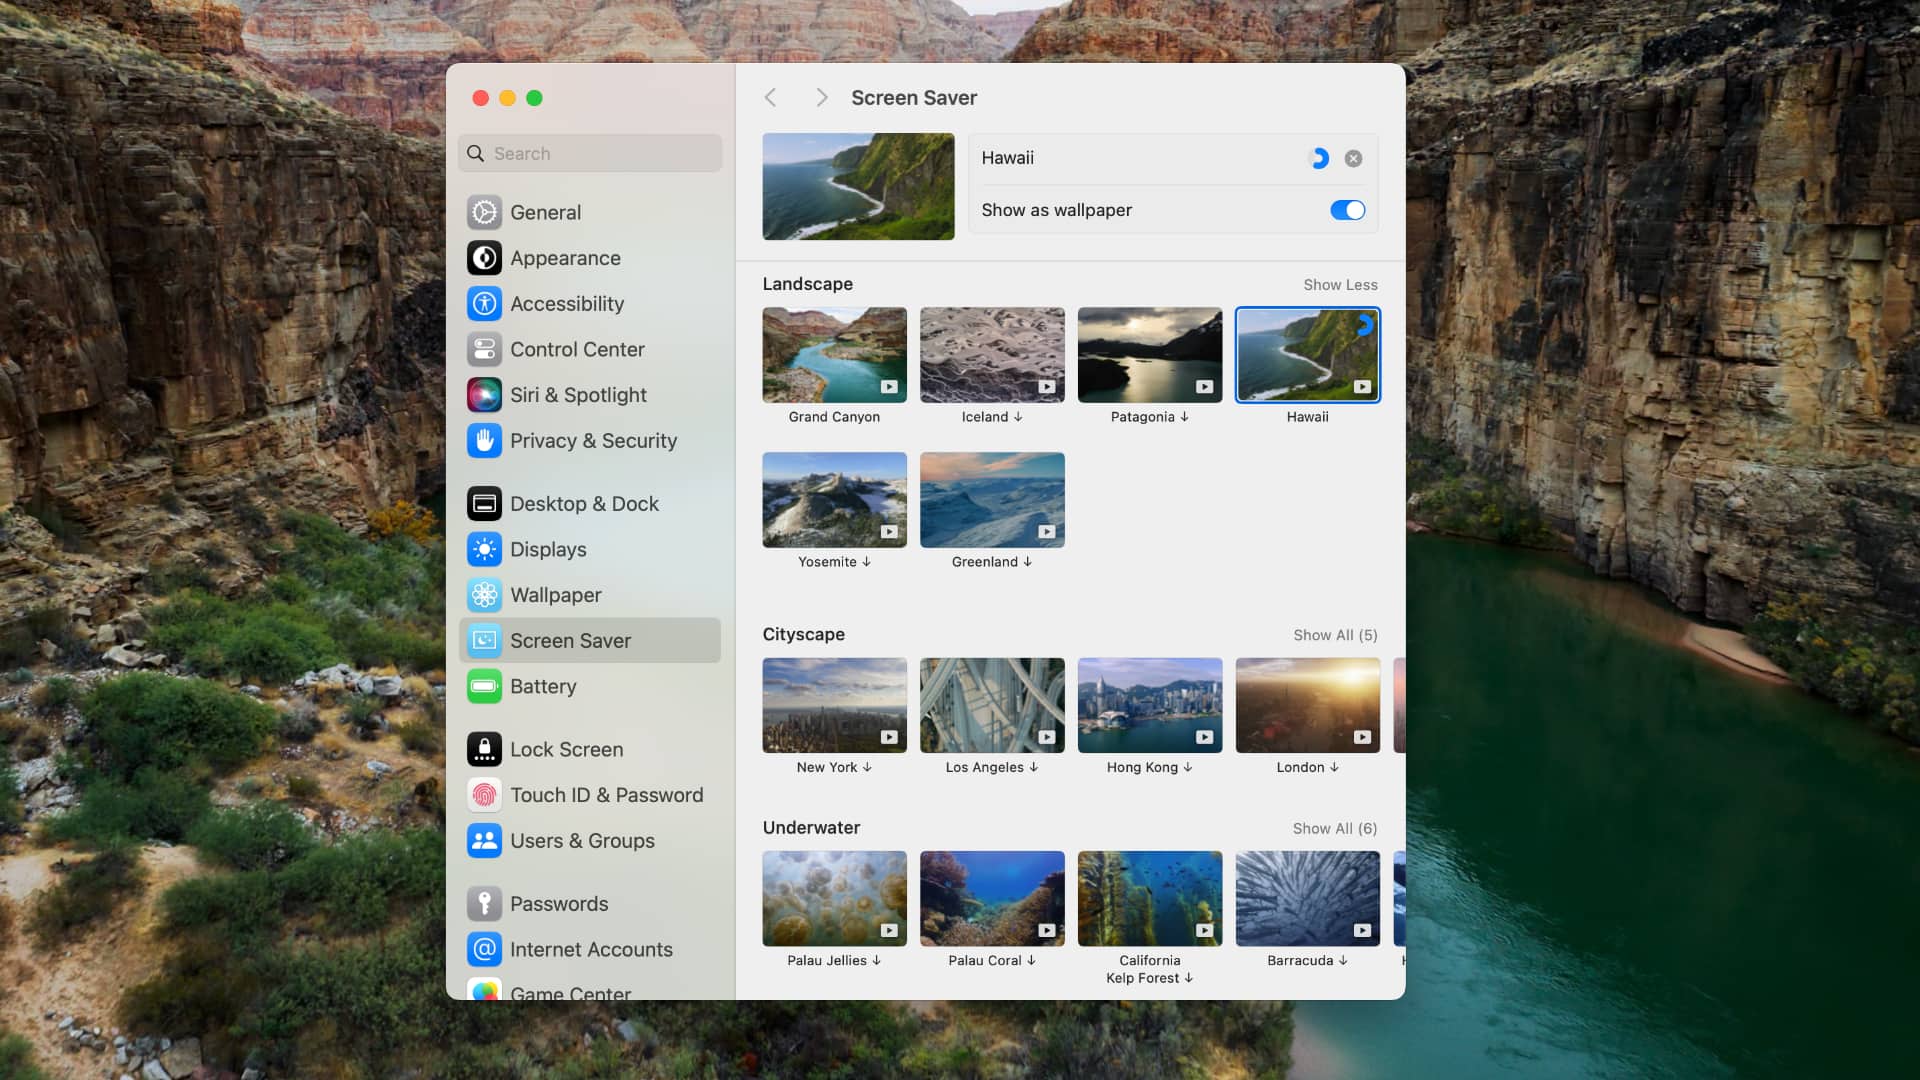Viewport: 1920px width, 1080px height.
Task: Open Accessibility settings icon
Action: [484, 304]
